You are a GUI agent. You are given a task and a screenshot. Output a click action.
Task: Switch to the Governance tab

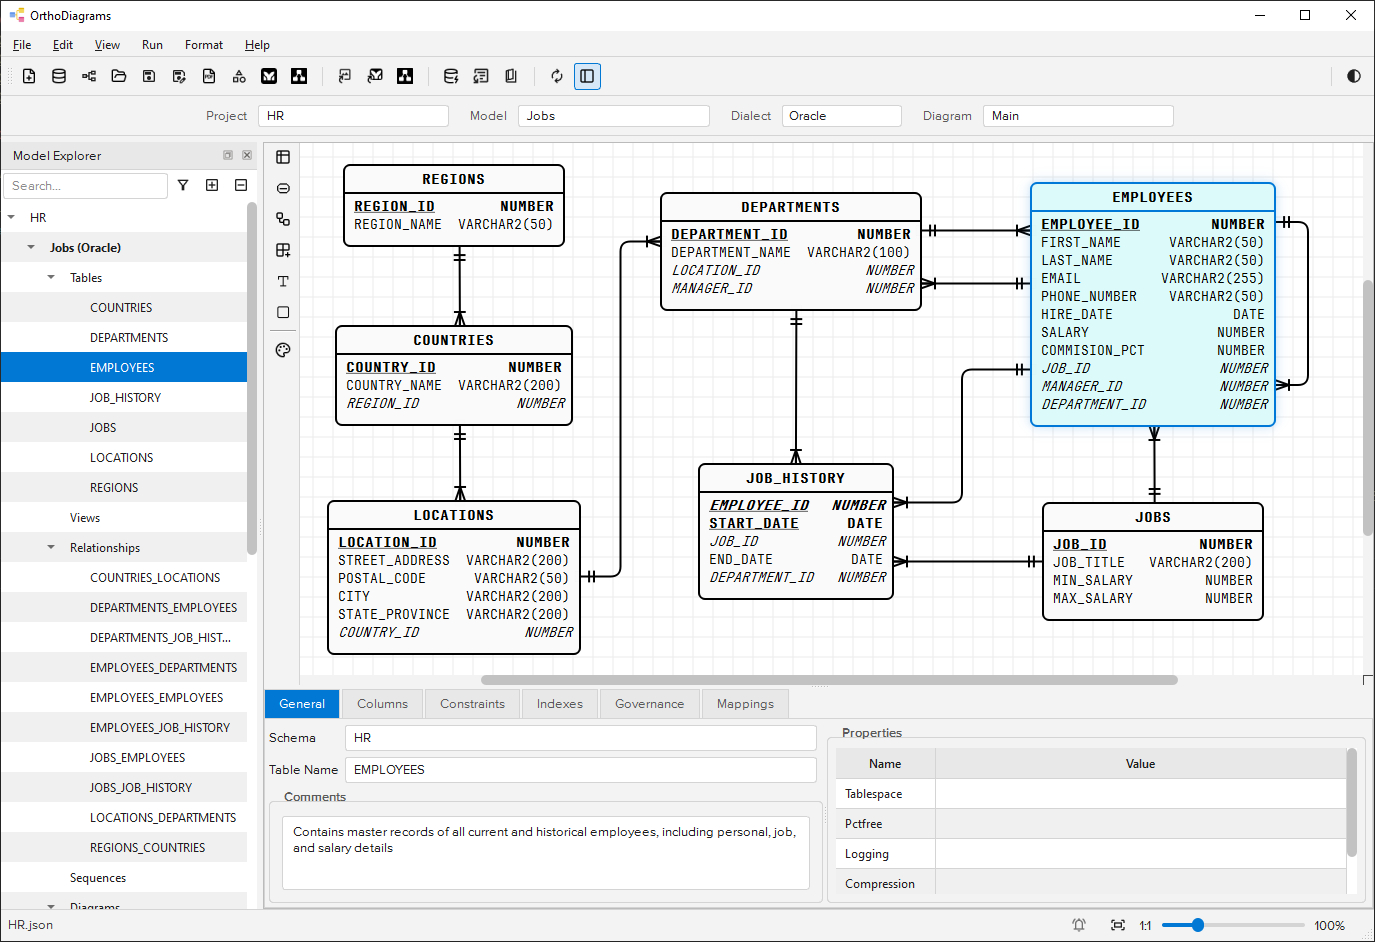(650, 704)
